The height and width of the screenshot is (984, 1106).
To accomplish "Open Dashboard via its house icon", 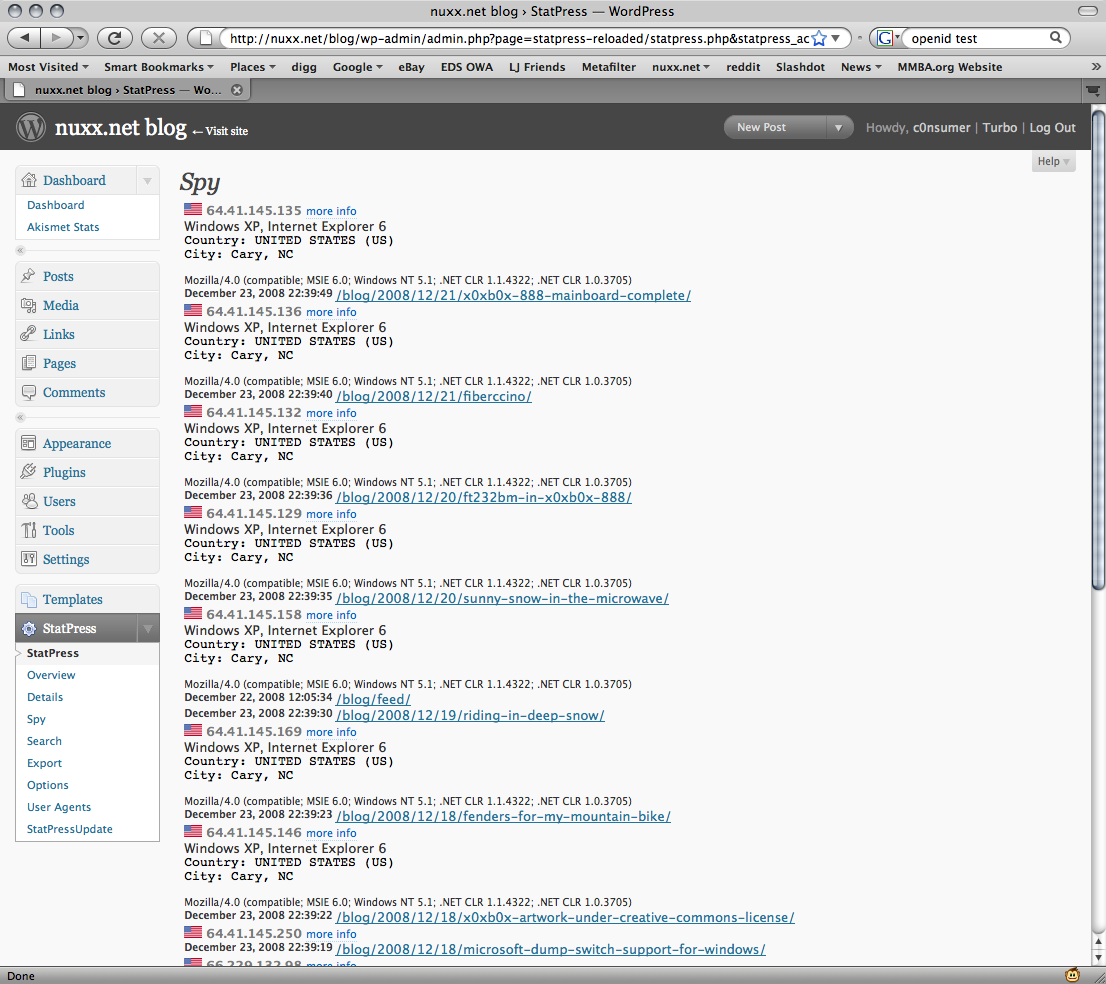I will [29, 180].
